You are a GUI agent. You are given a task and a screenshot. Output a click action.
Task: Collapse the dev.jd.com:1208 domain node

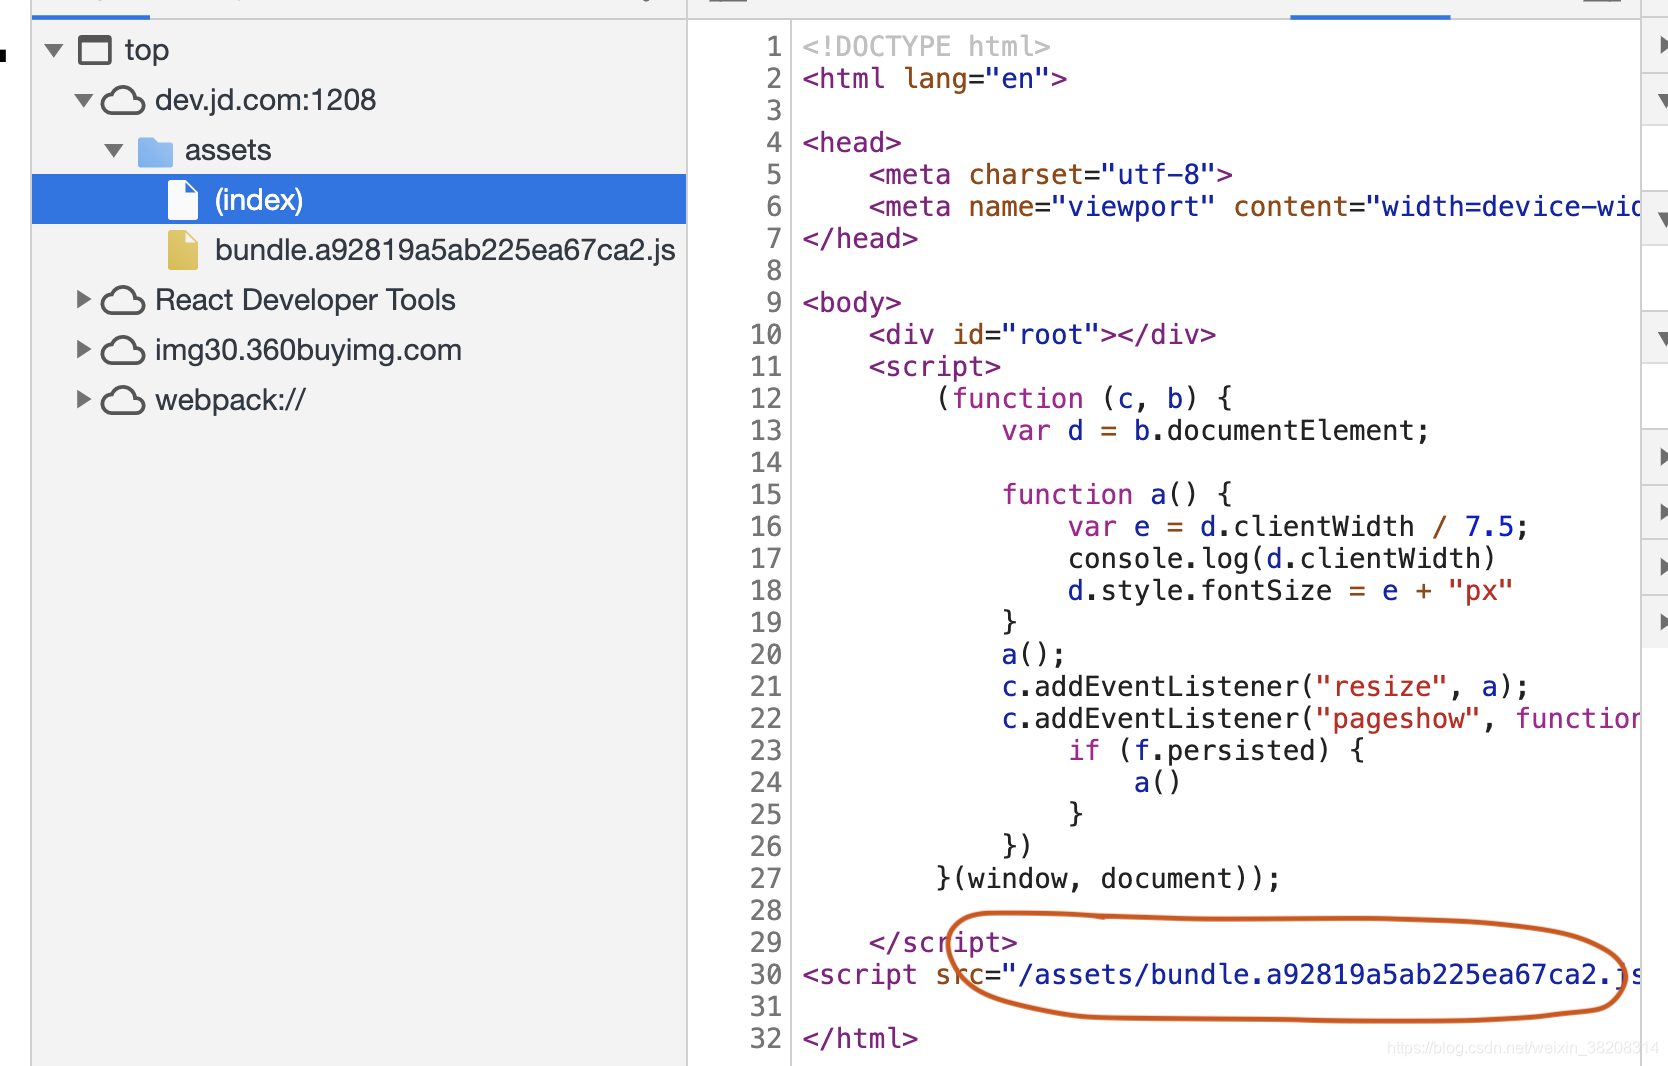pos(84,100)
